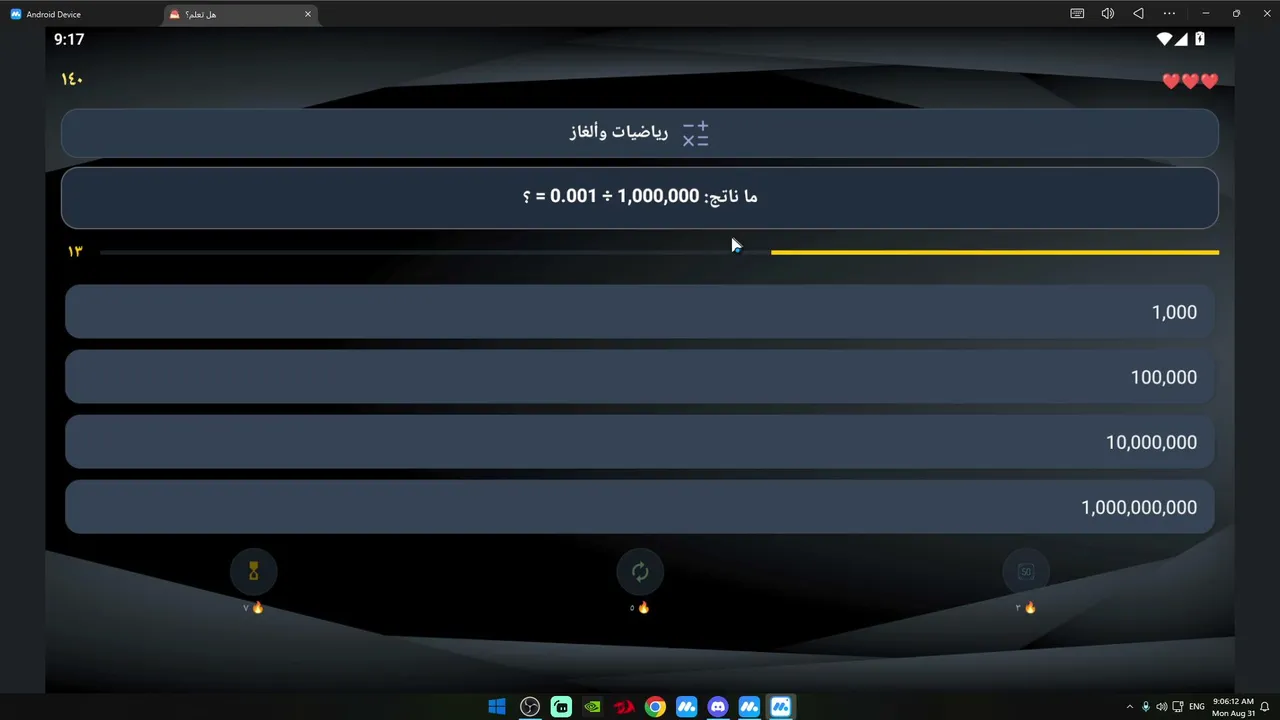Select answer 10,000,000

coord(640,442)
